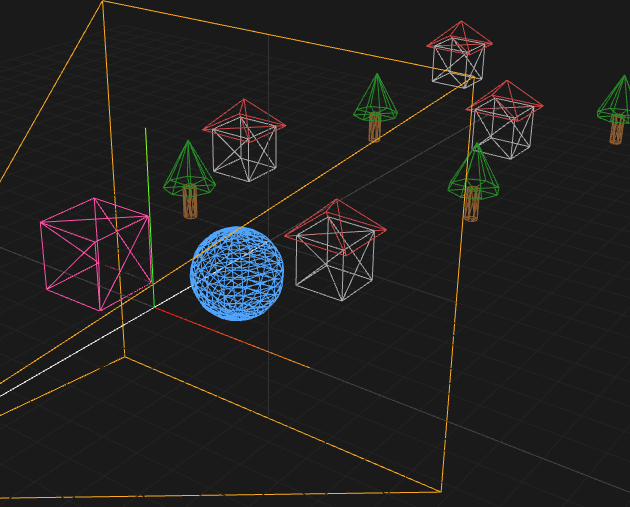Click the green vertical axis line

click(x=149, y=217)
